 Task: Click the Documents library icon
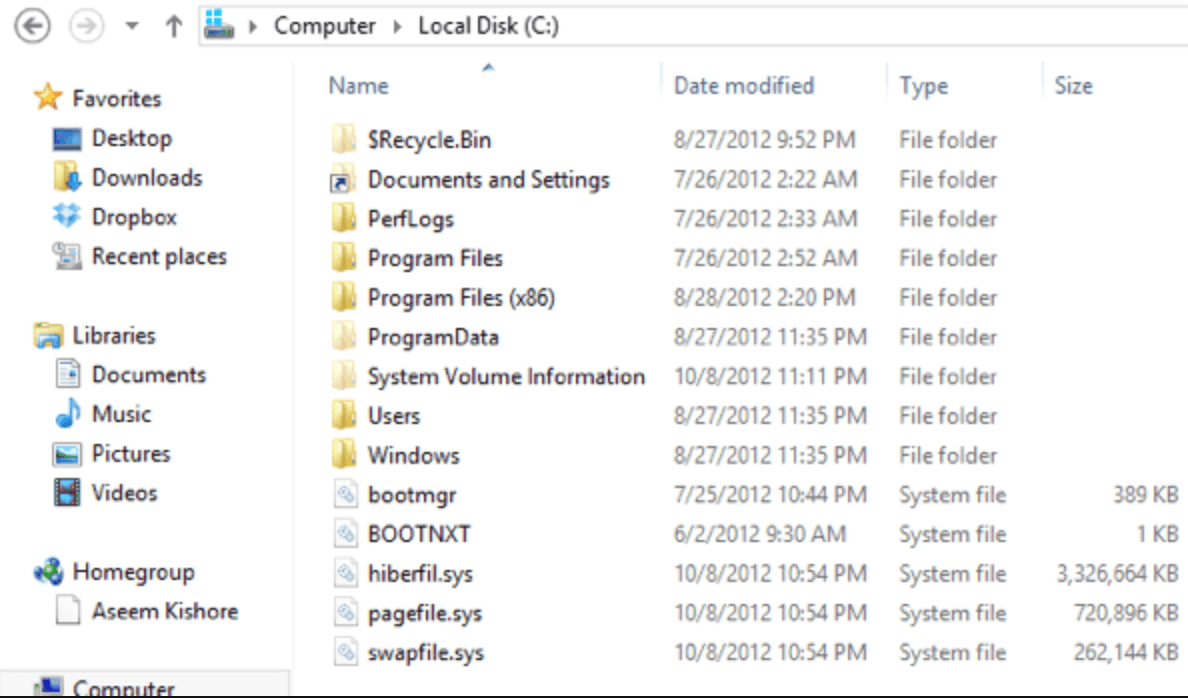67,374
